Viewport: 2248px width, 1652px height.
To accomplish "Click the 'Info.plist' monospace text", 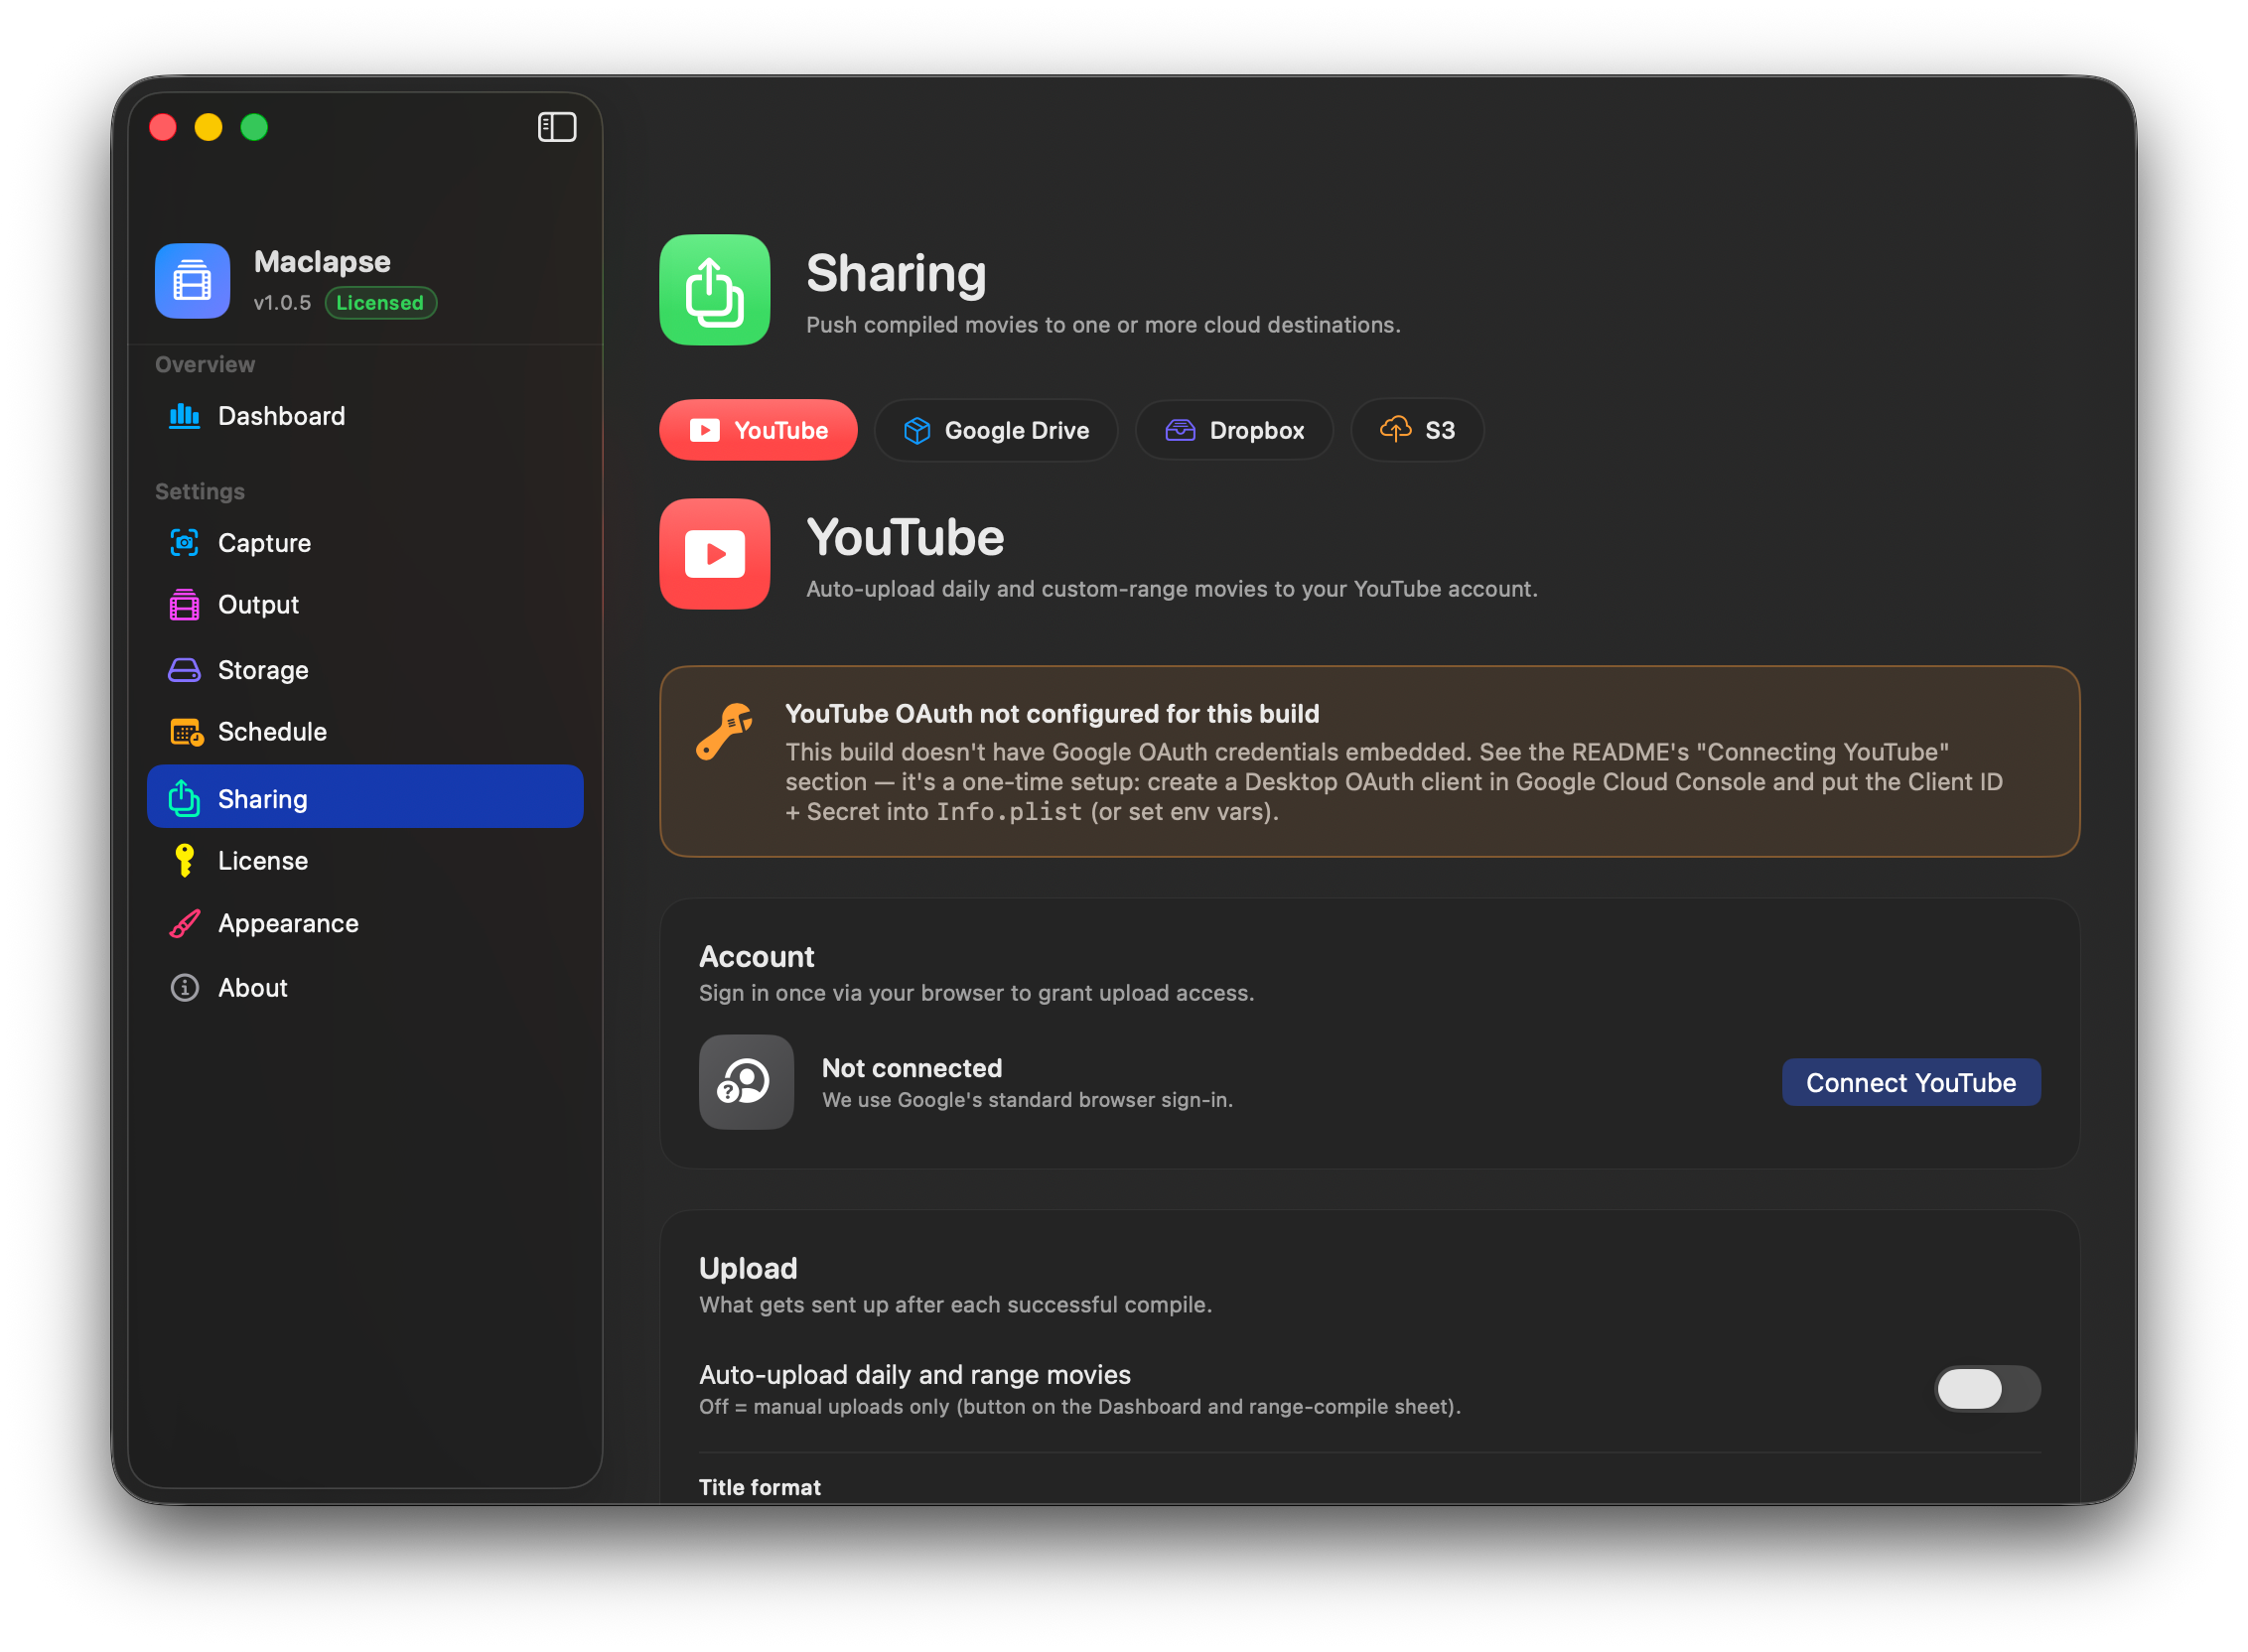I will point(1008,812).
